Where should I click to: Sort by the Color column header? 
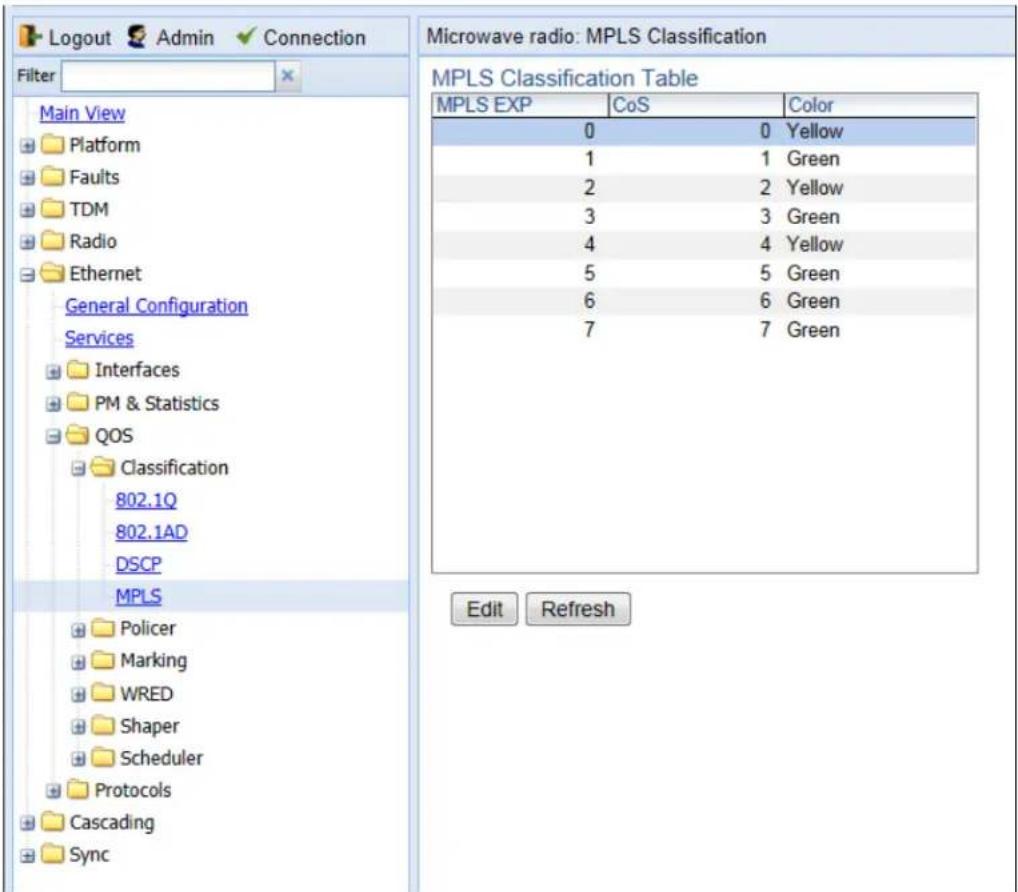tap(880, 105)
